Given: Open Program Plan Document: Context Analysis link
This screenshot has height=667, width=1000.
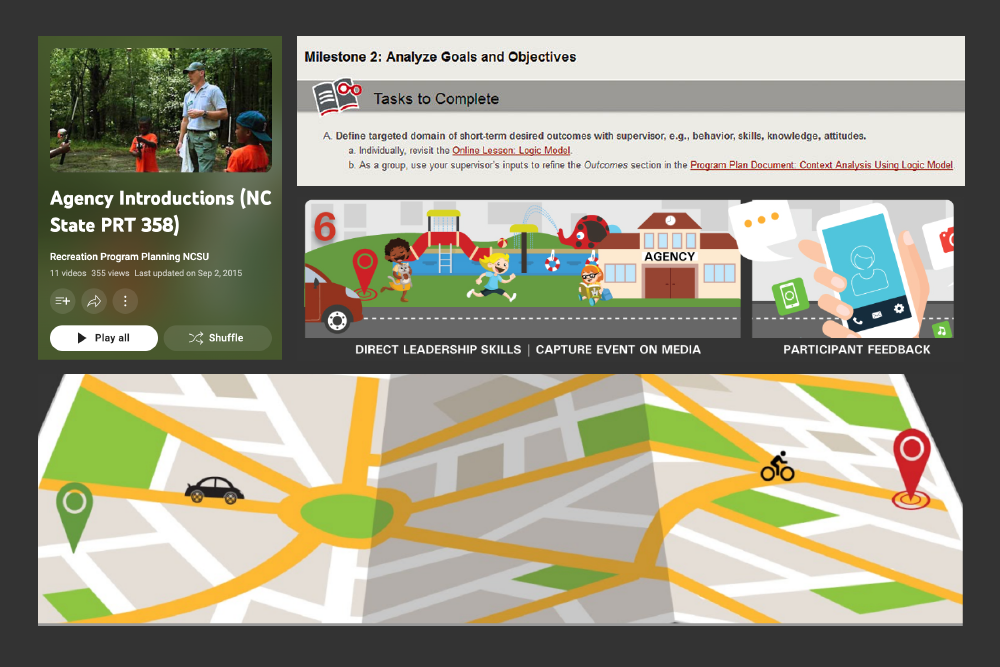Looking at the screenshot, I should (821, 165).
